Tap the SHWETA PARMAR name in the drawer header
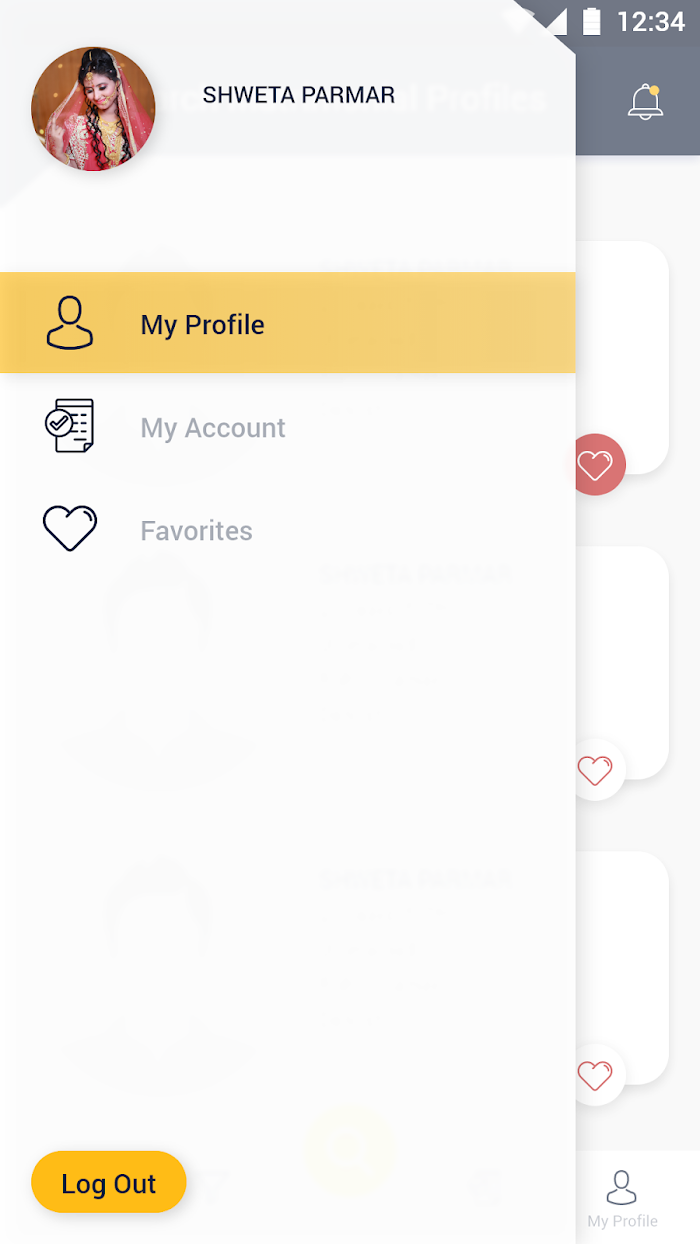 coord(299,95)
